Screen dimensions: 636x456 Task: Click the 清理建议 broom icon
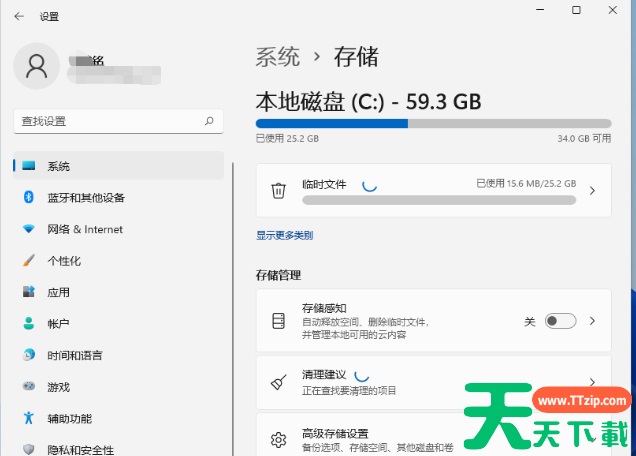click(x=279, y=382)
